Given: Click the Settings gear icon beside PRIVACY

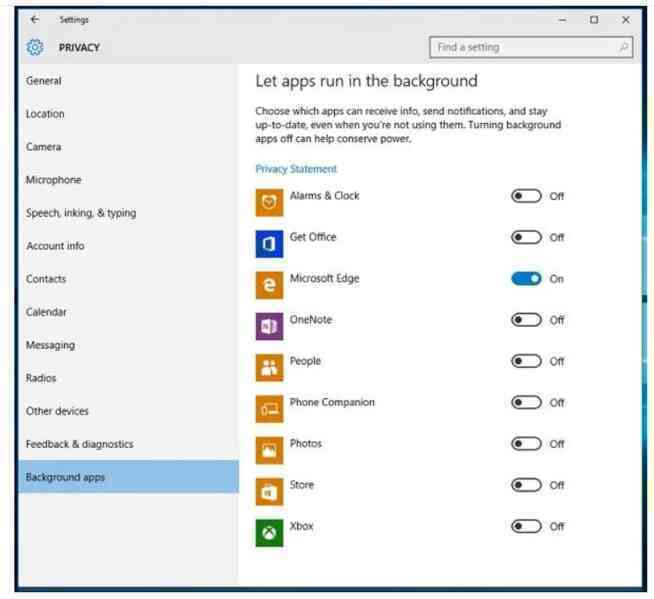Looking at the screenshot, I should (35, 48).
